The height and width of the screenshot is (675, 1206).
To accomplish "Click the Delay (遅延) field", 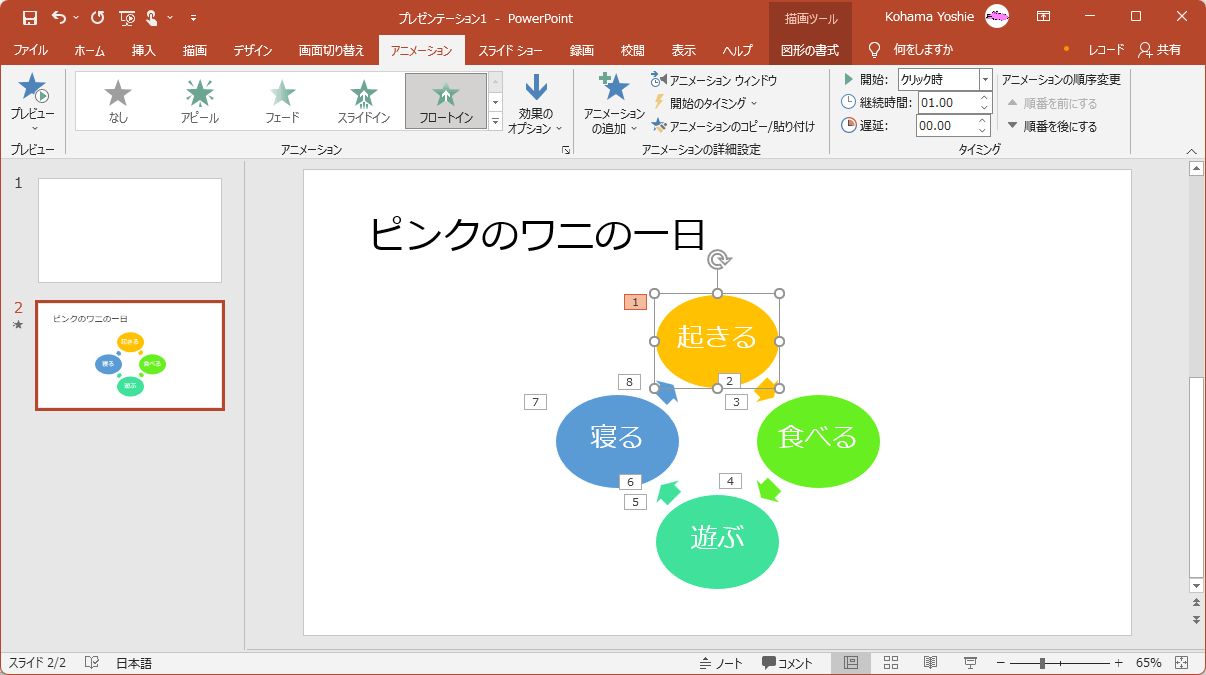I will [946, 126].
